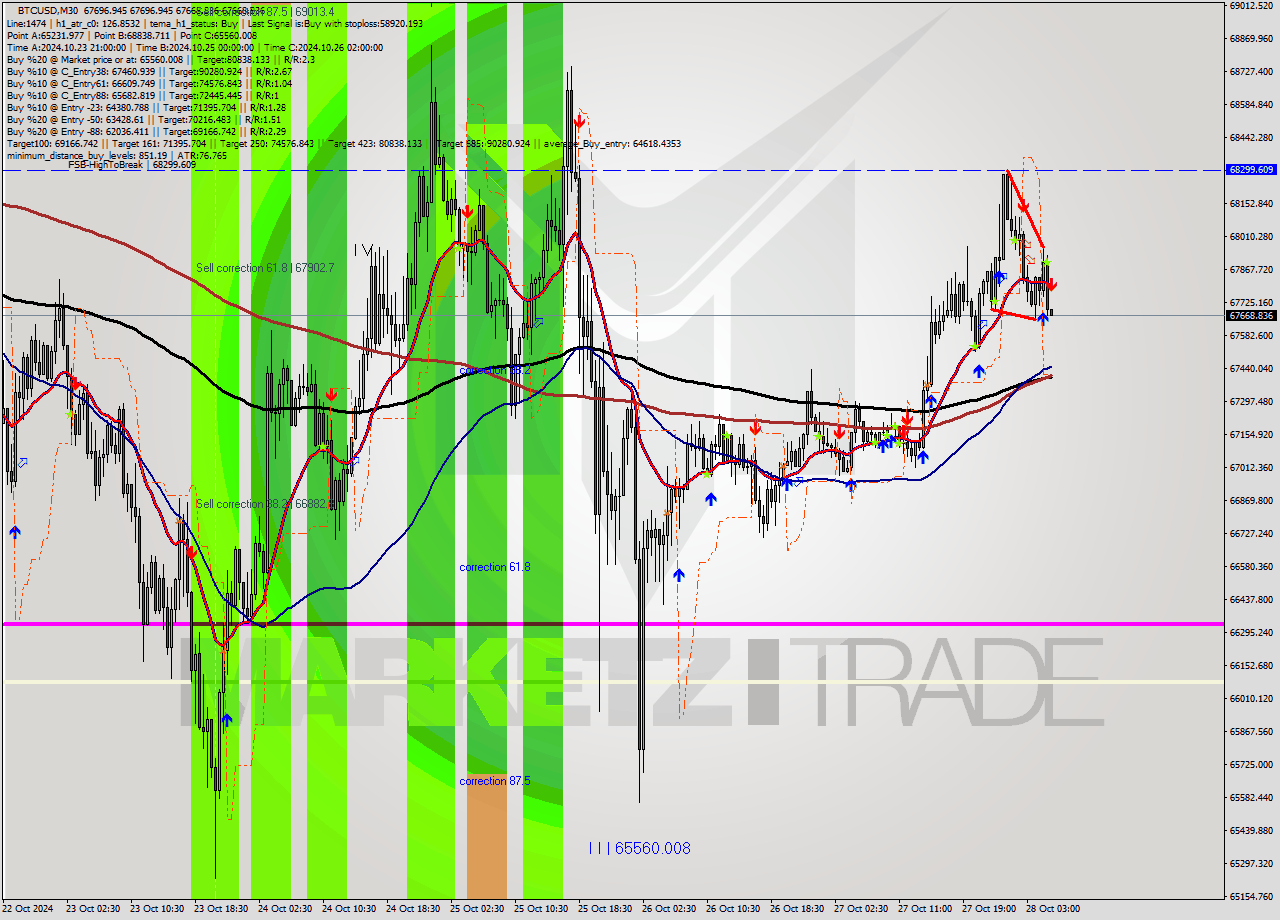1280x920 pixels.
Task: Click '24 Oct 10:30' on the time axis
Action: coord(350,909)
